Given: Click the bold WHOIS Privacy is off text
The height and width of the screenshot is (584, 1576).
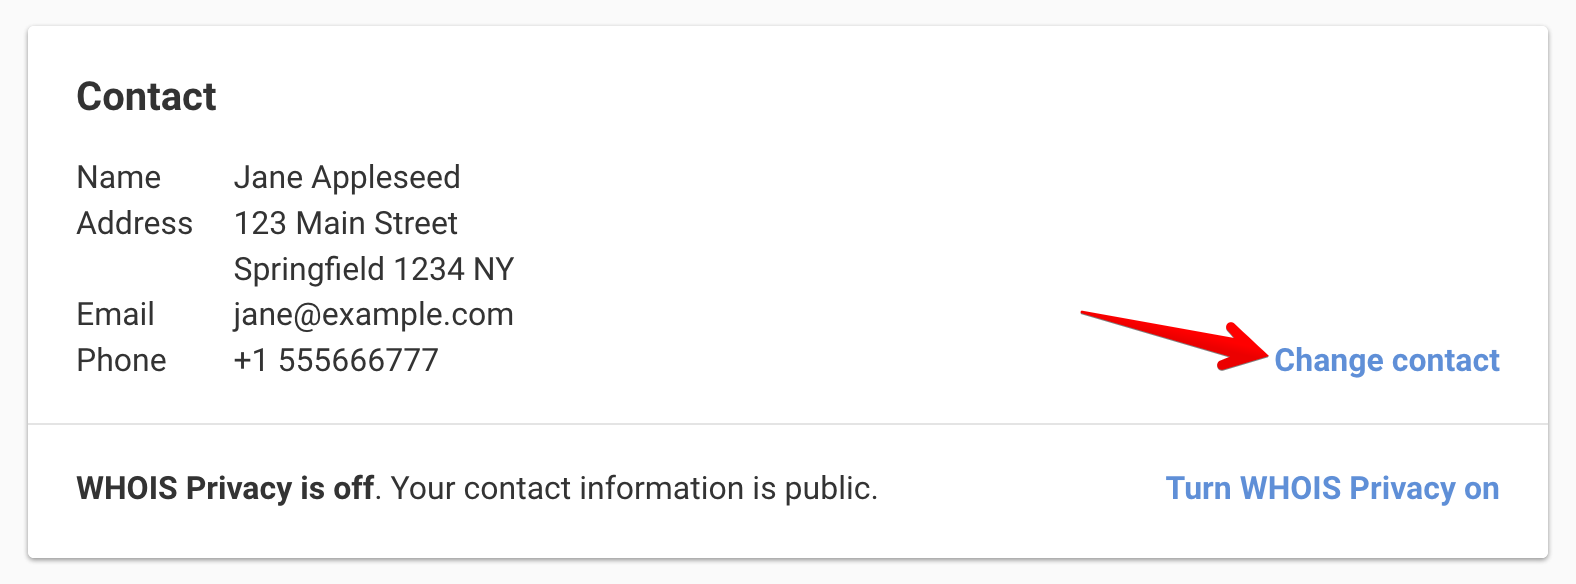Looking at the screenshot, I should point(225,488).
